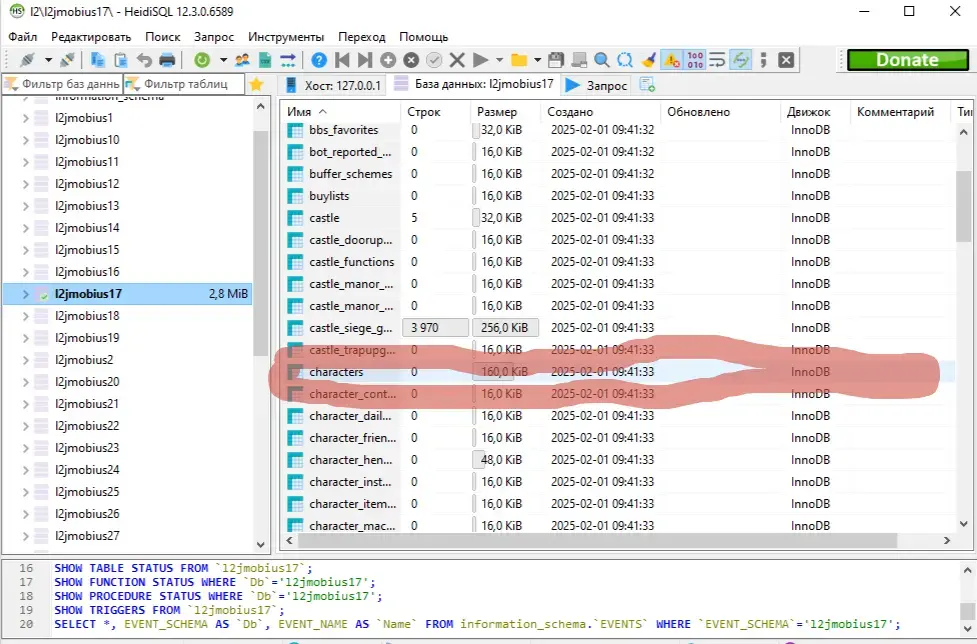Expand the l2jmobius17 database node
The image size is (977, 644).
tap(26, 294)
